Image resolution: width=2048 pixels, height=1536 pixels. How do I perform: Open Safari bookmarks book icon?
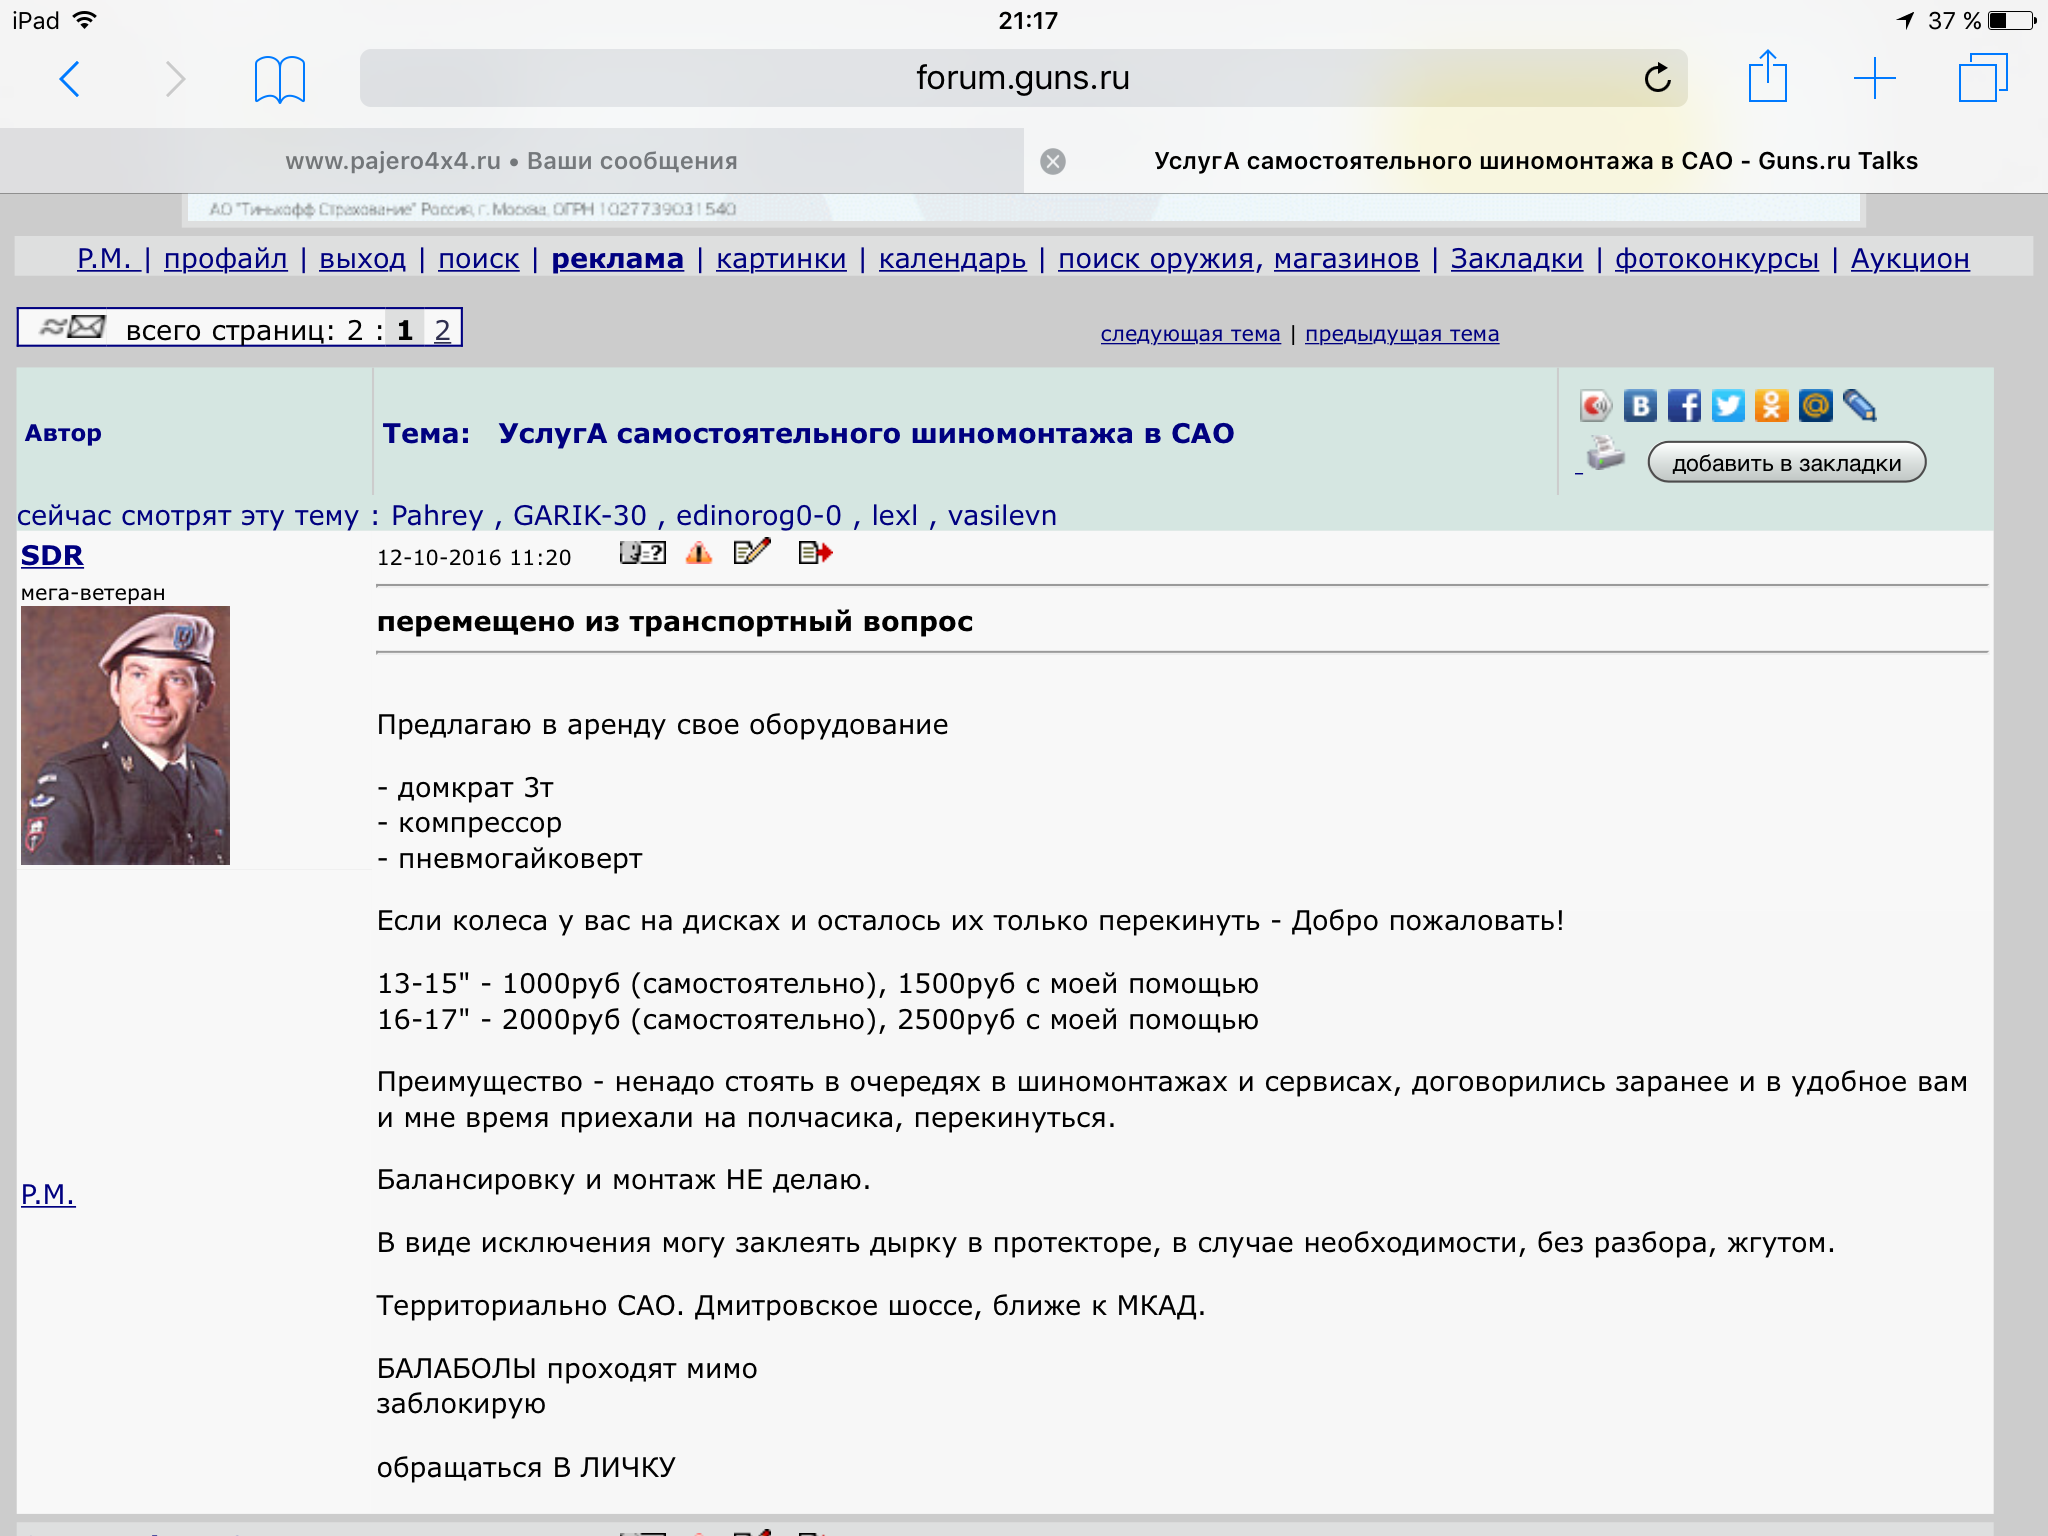(x=279, y=79)
